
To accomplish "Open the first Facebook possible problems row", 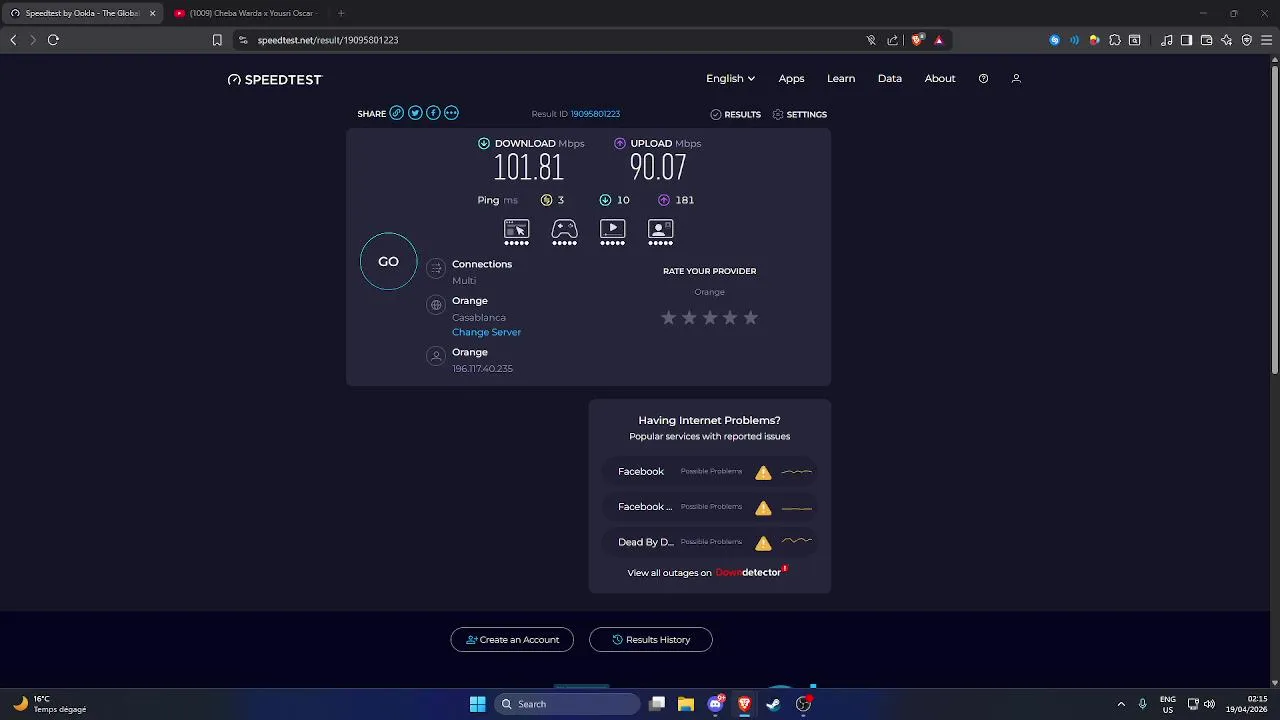I will click(710, 471).
